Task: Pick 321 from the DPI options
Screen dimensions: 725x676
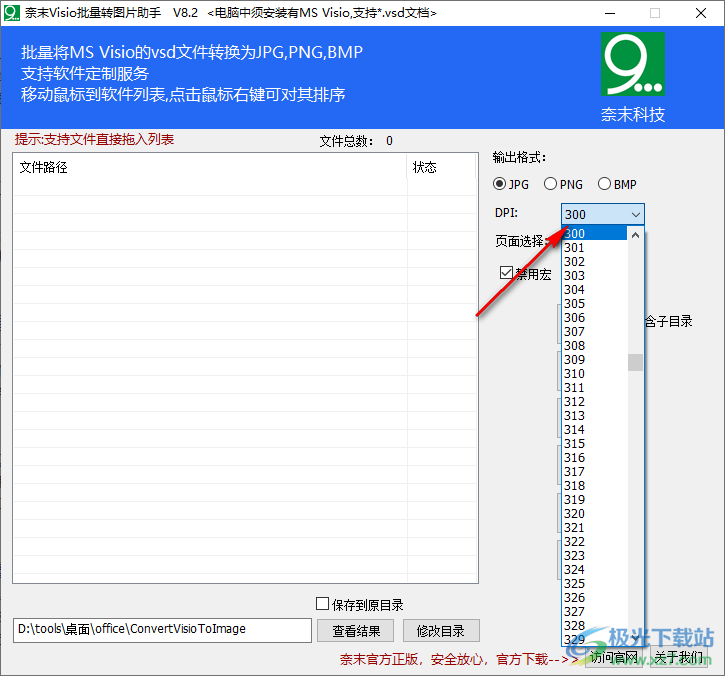Action: [x=594, y=527]
